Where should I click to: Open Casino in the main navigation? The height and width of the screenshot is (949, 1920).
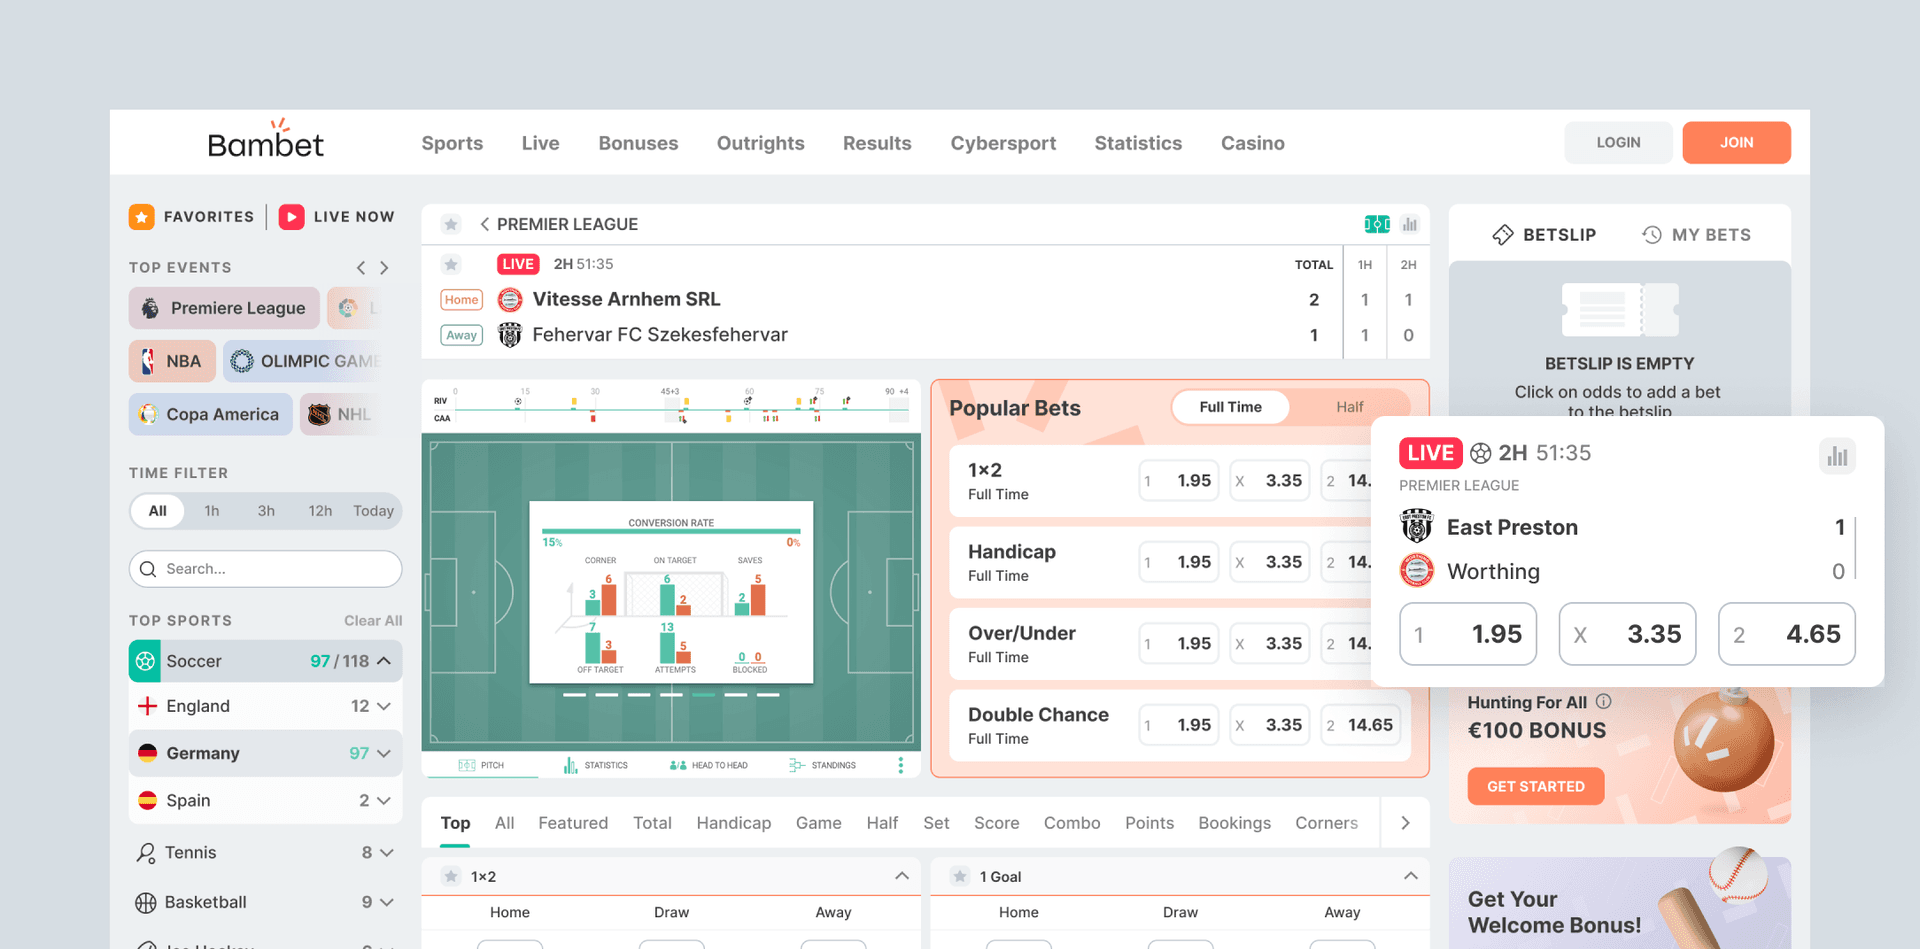1252,143
